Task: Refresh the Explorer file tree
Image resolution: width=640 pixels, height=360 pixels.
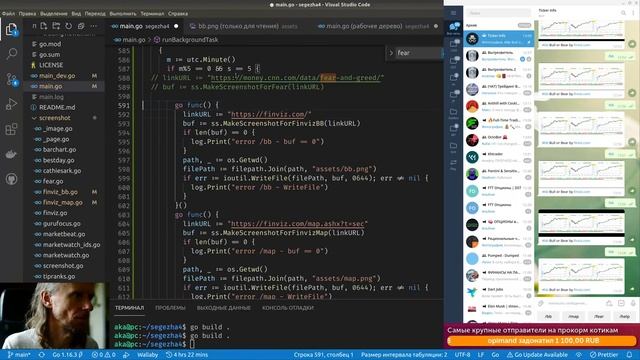Action: [x=69, y=26]
